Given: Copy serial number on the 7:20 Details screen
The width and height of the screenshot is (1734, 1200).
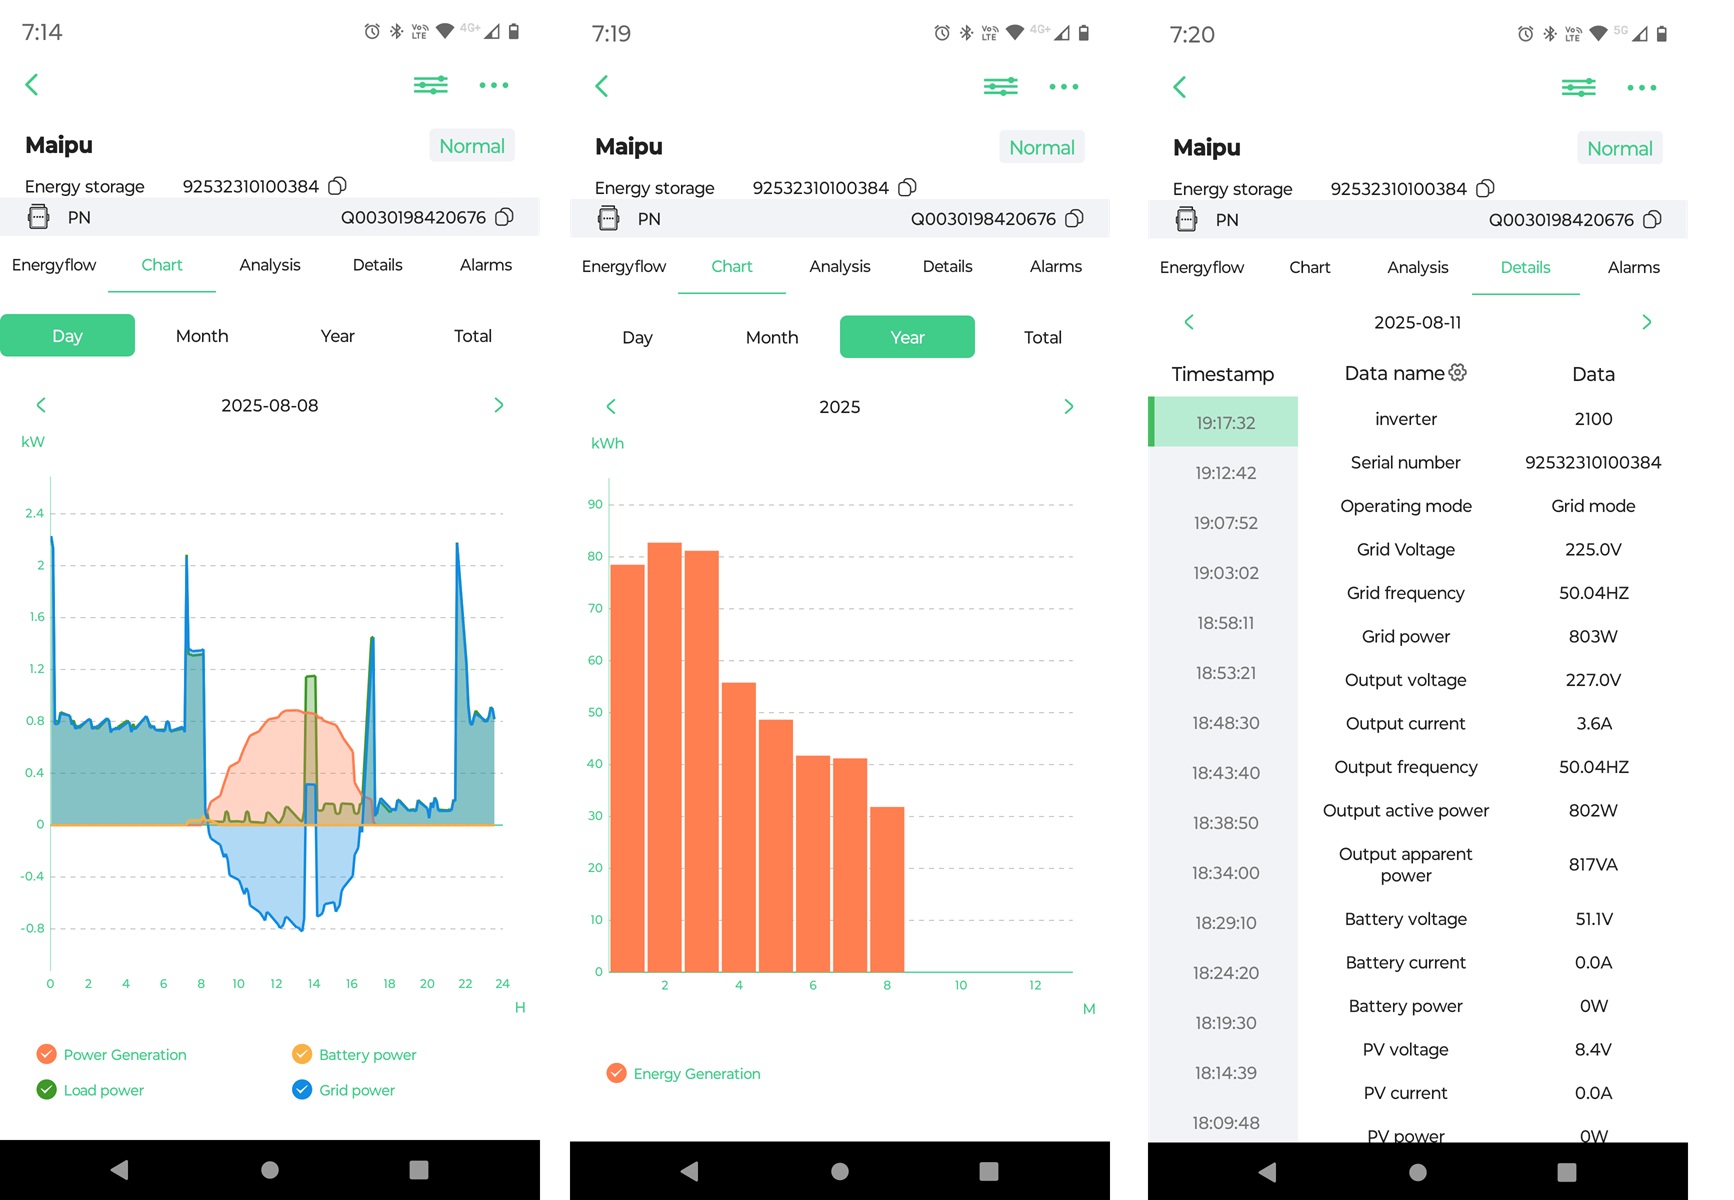Looking at the screenshot, I should coord(1486,189).
